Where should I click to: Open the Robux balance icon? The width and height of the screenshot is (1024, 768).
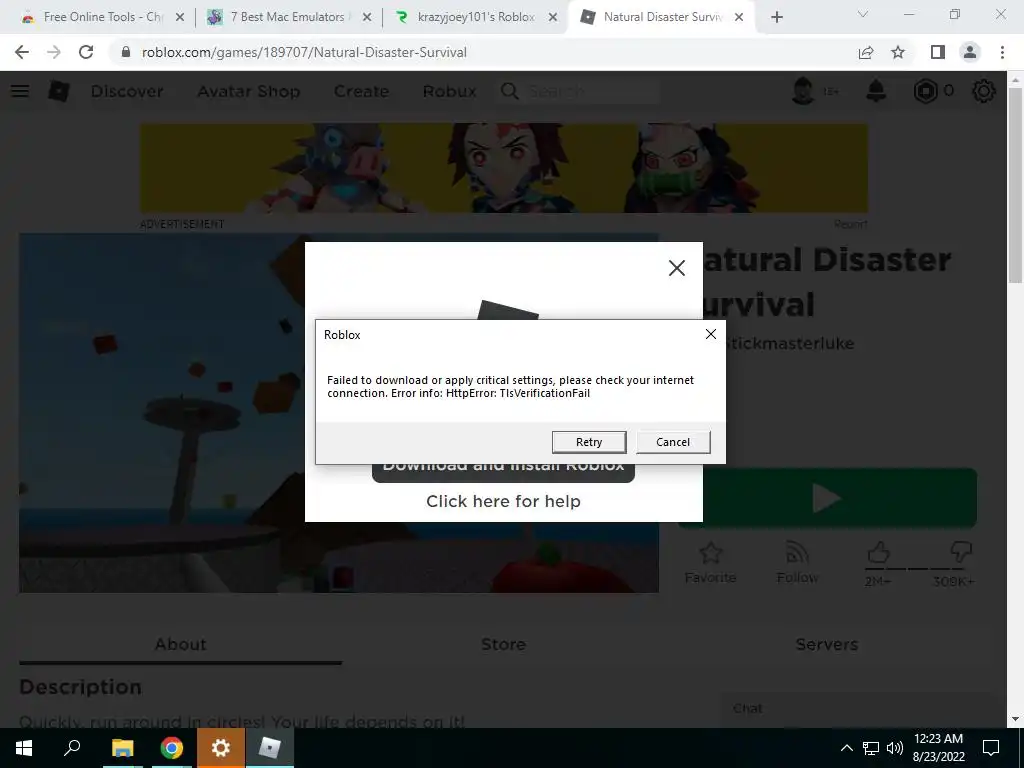pyautogui.click(x=925, y=91)
